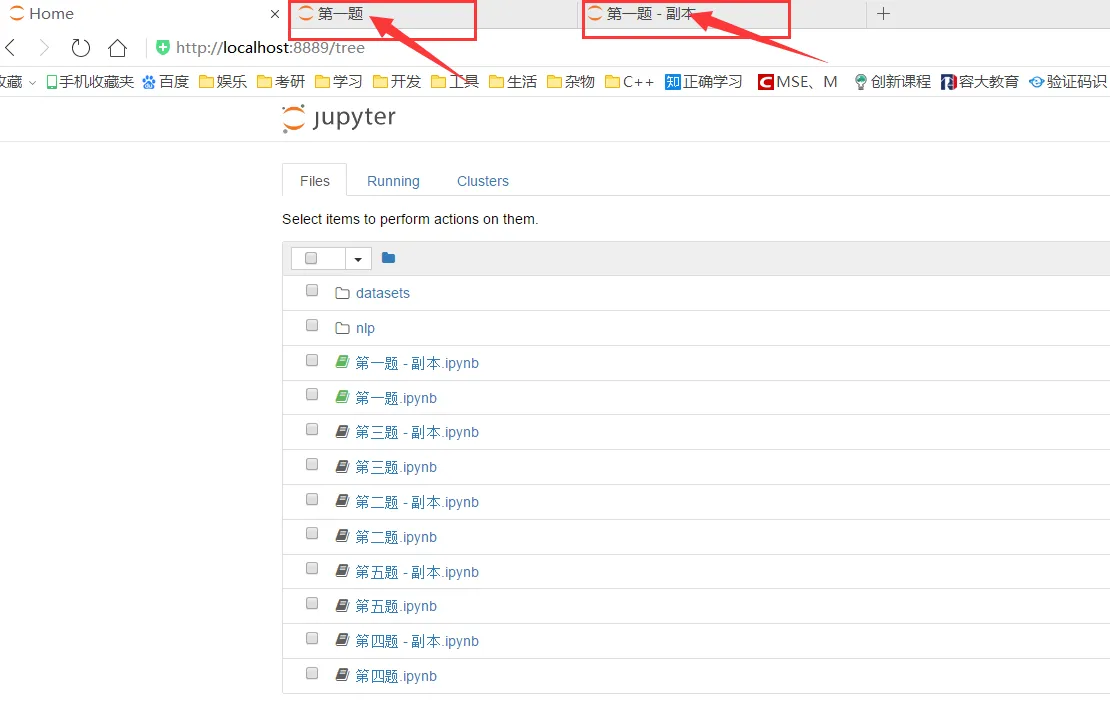Image resolution: width=1110 pixels, height=712 pixels.
Task: Open the 第五题 - 副本.ipynb notebook
Action: coord(417,572)
